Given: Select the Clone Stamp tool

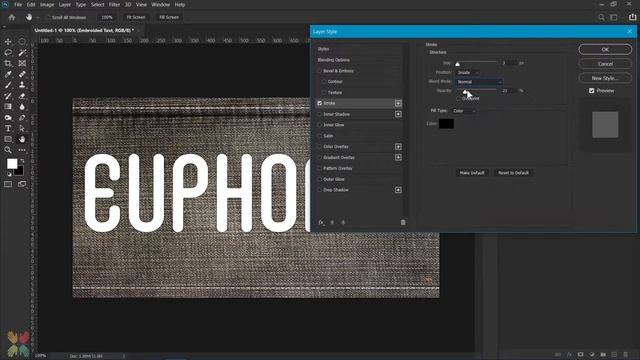Looking at the screenshot, I should pos(22,85).
